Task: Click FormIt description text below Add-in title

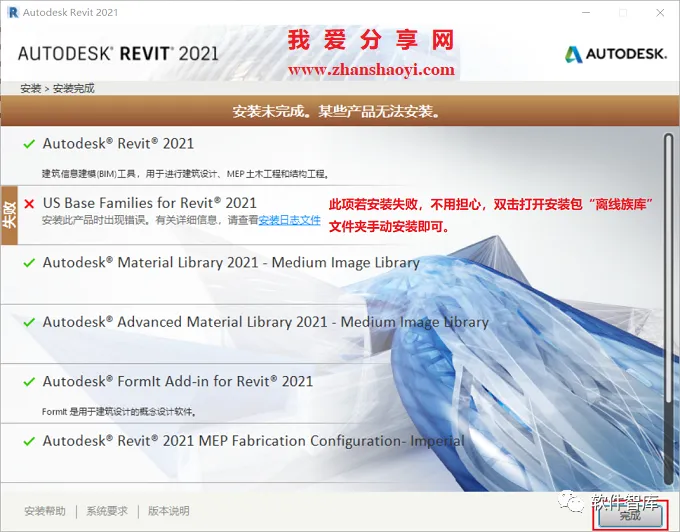Action: pos(119,411)
